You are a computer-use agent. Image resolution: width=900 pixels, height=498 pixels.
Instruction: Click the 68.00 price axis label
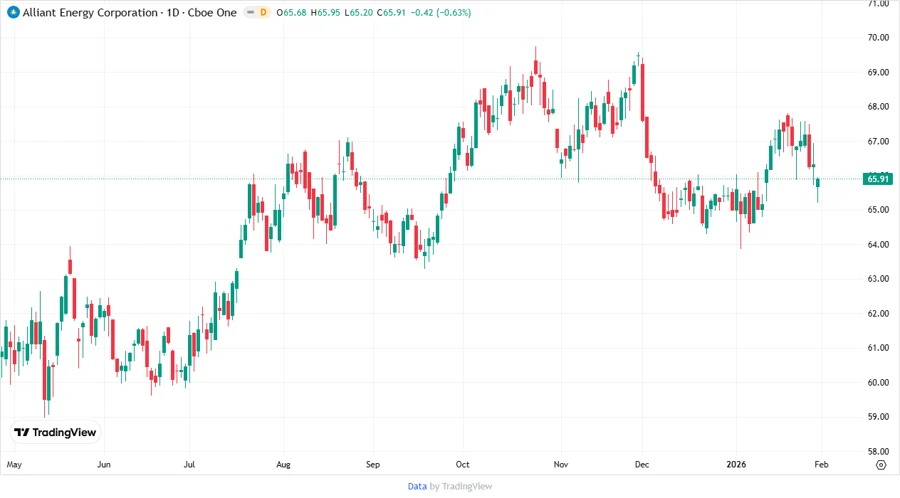coord(878,107)
